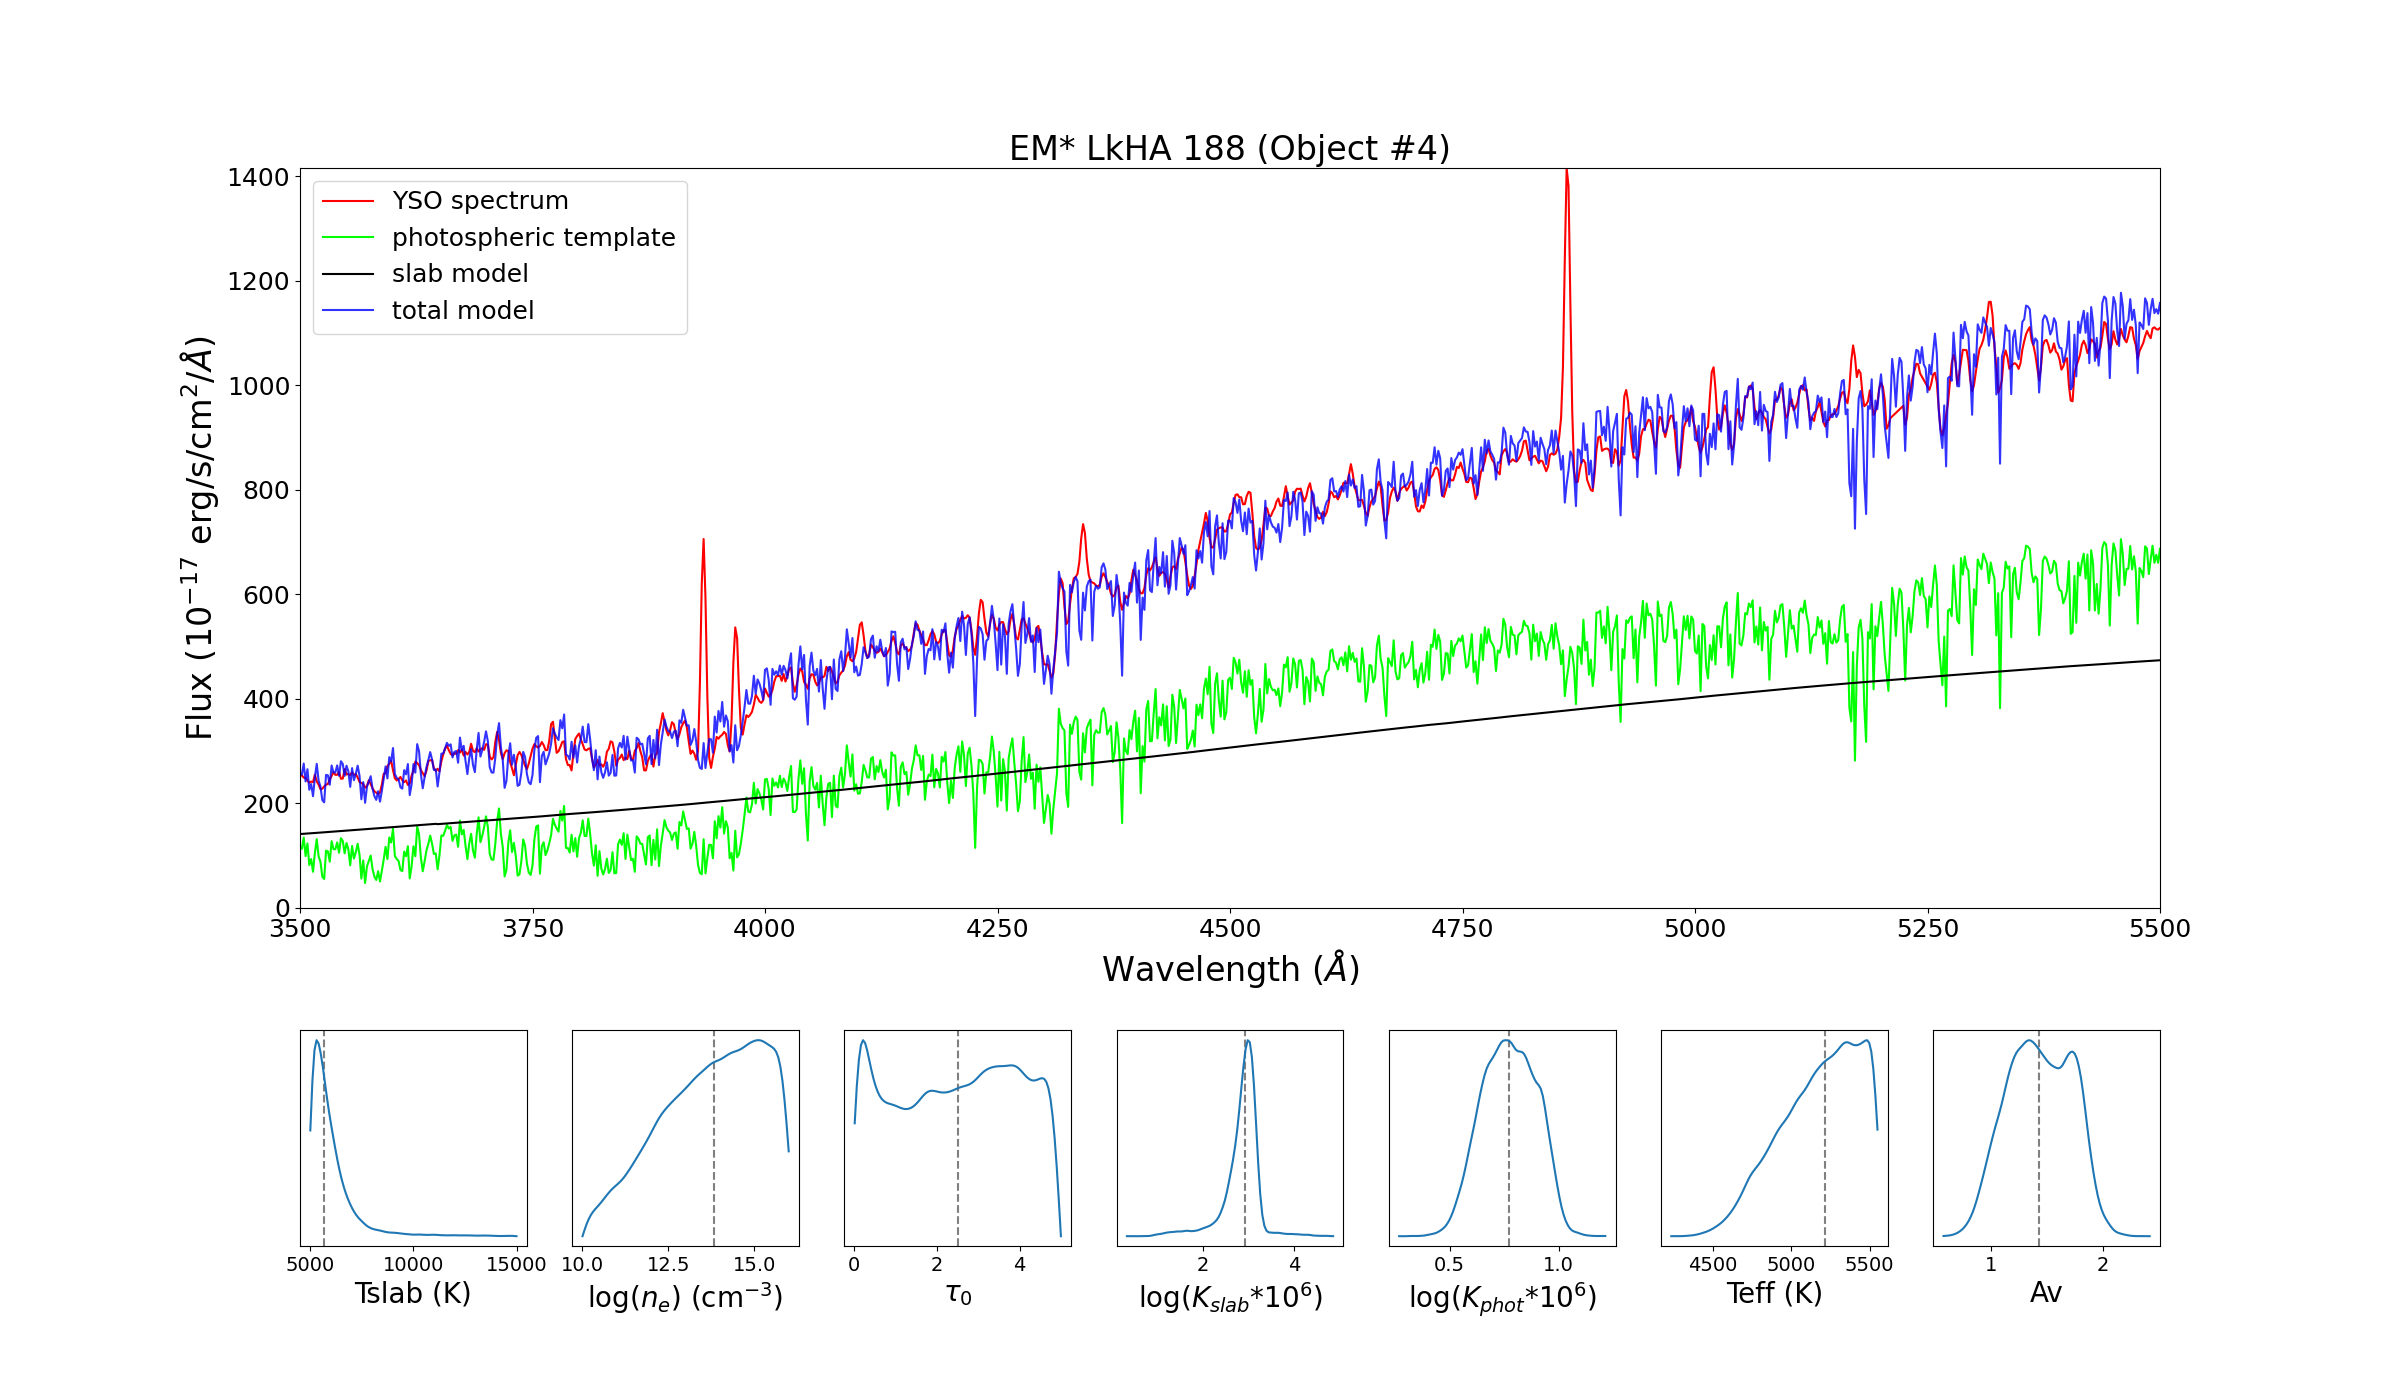This screenshot has width=2400, height=1400.
Task: Click the 'photospheric template' legend text
Action: [x=533, y=238]
